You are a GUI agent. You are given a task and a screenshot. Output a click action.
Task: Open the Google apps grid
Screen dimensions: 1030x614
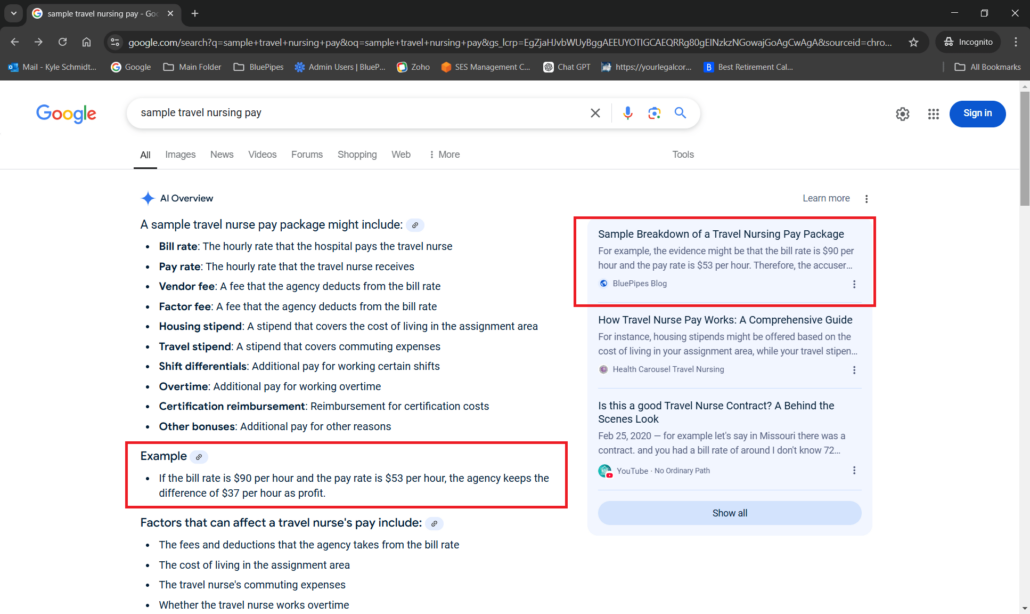[933, 114]
